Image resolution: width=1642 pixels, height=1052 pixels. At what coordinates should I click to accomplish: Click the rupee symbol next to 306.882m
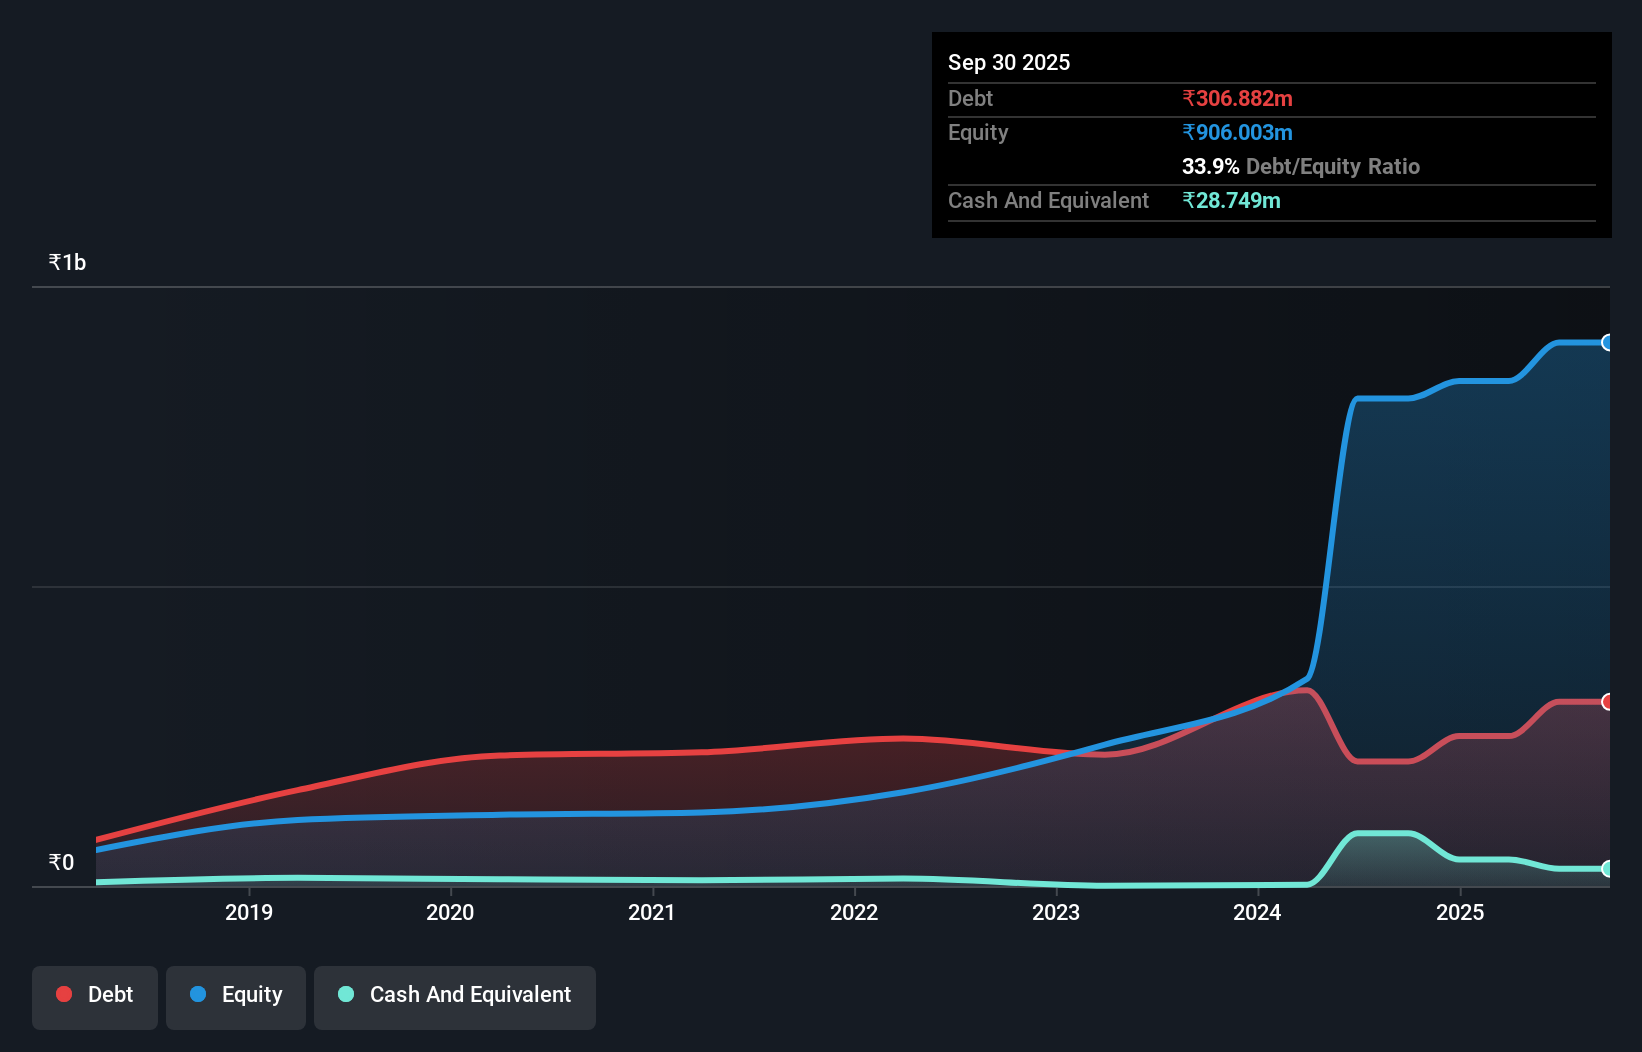tap(1188, 98)
